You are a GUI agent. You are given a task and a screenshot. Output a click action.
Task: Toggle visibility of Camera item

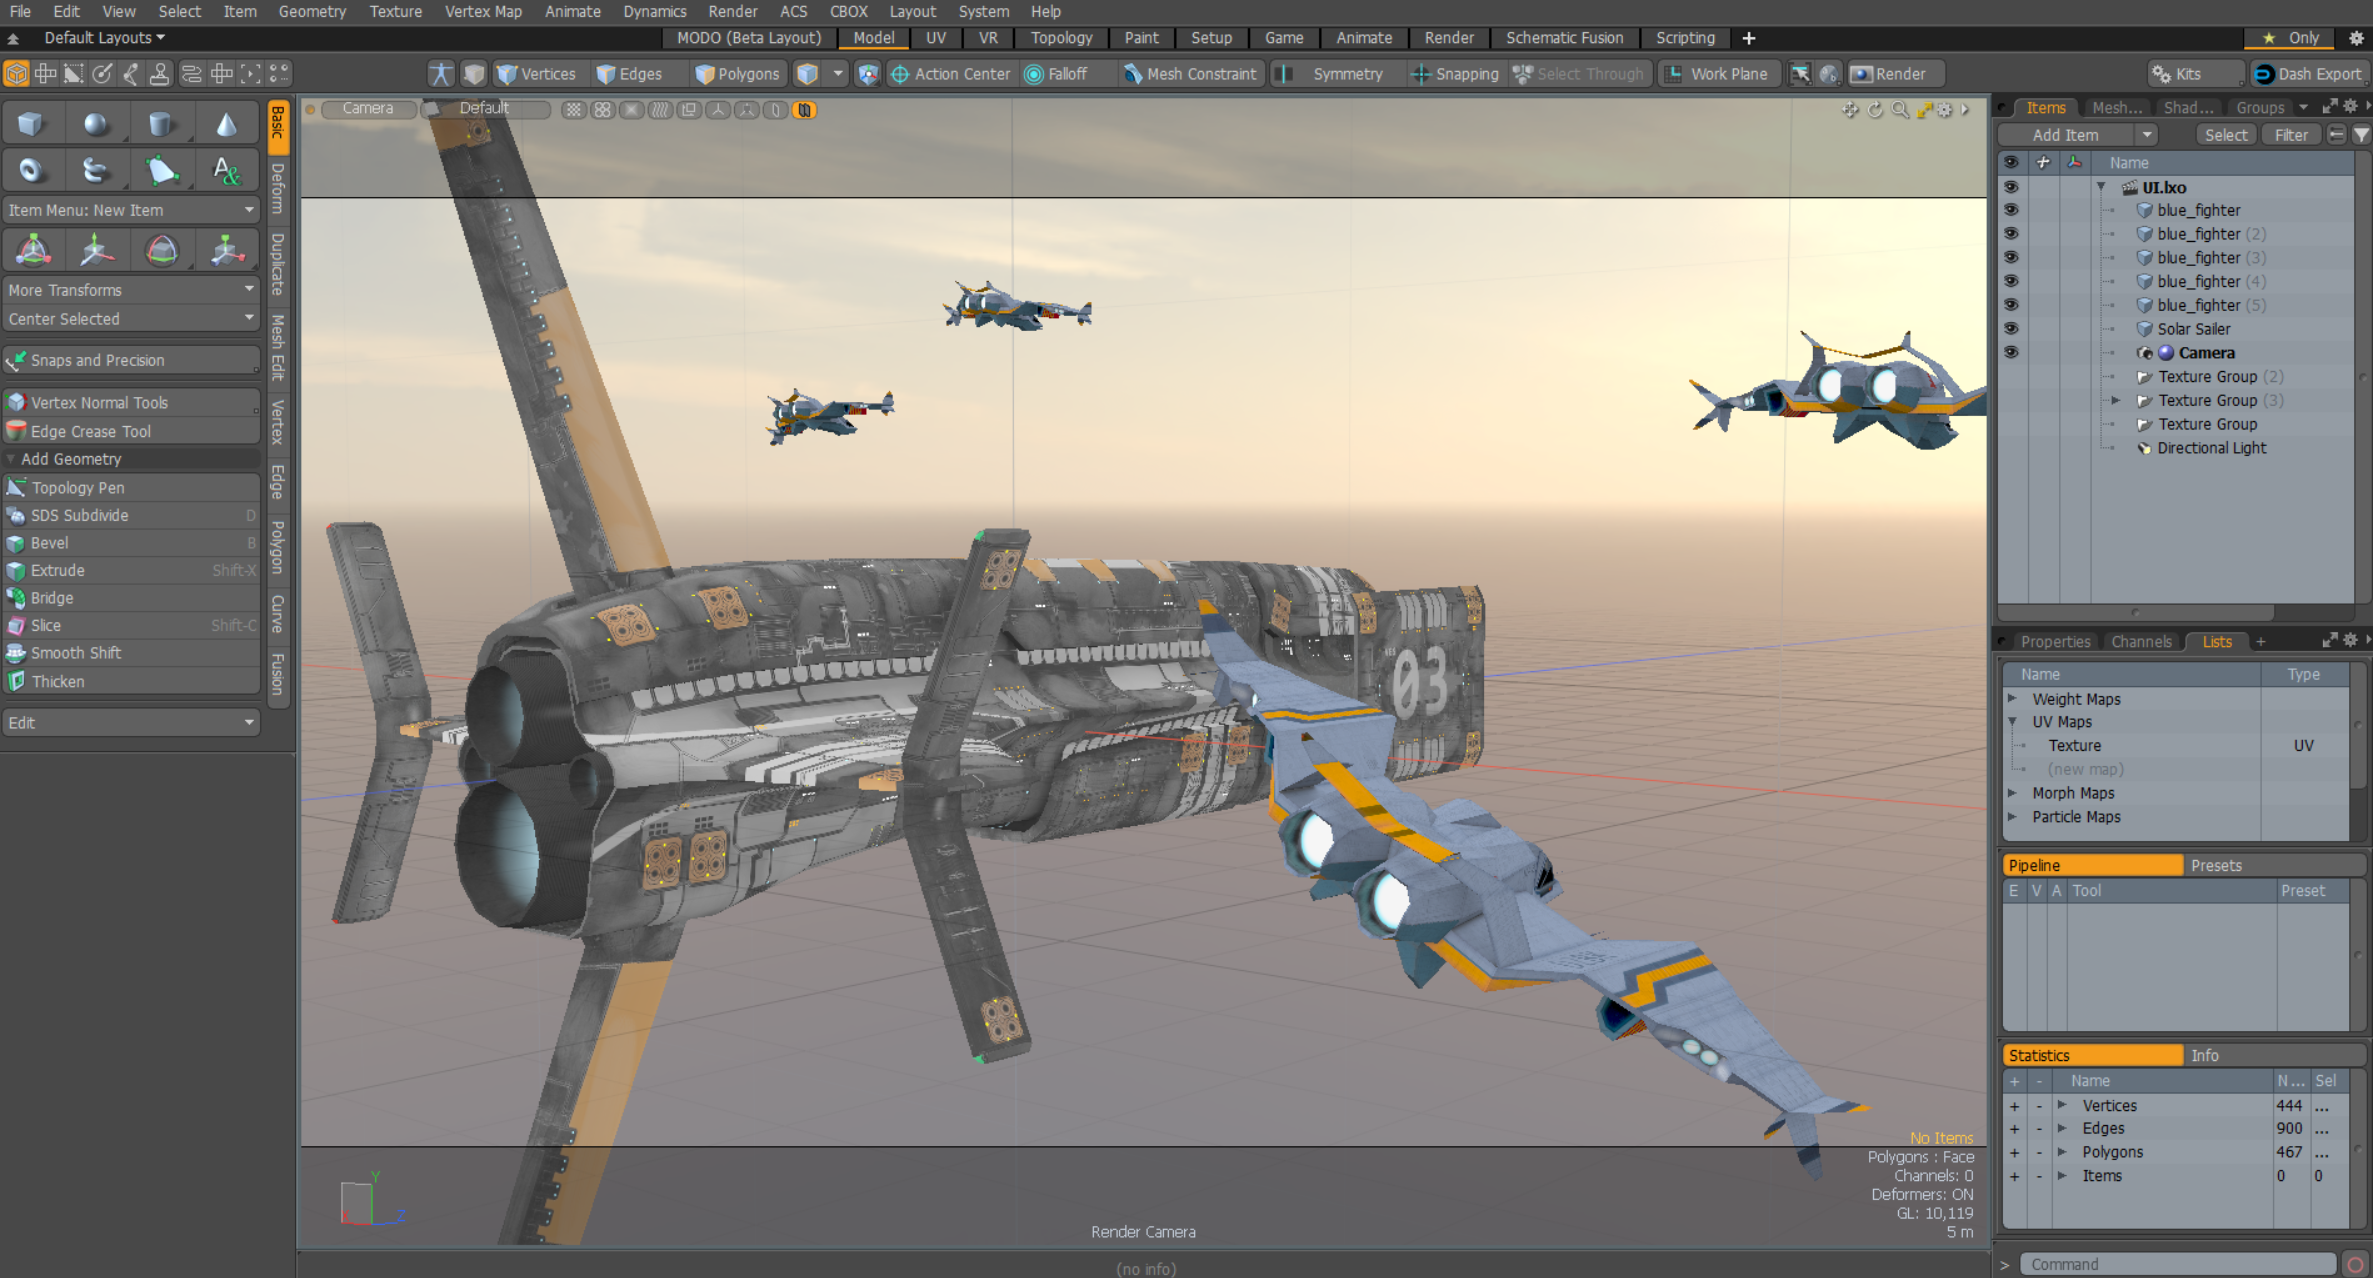pyautogui.click(x=2010, y=353)
